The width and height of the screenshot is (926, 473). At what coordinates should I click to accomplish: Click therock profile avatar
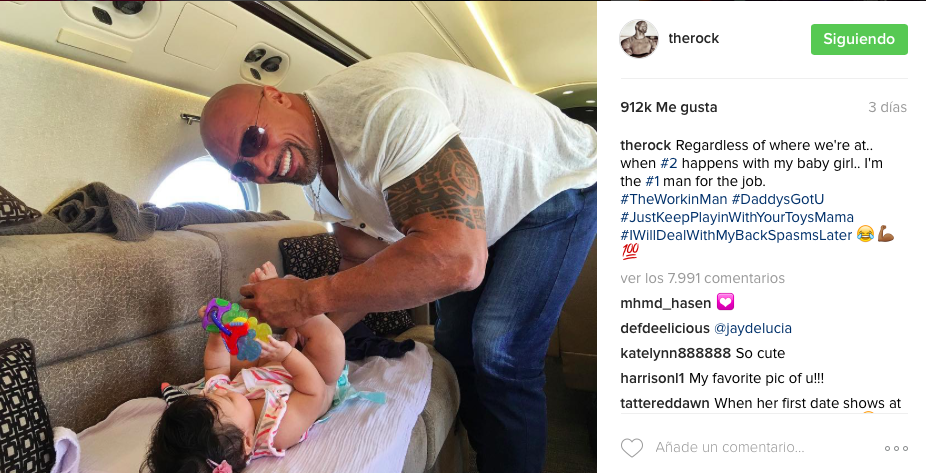(x=638, y=38)
